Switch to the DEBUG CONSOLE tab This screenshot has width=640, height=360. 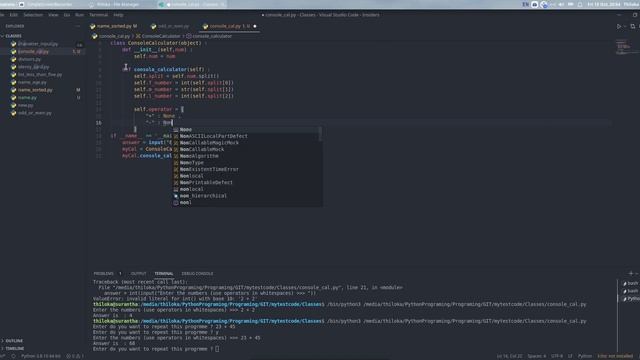(x=197, y=273)
